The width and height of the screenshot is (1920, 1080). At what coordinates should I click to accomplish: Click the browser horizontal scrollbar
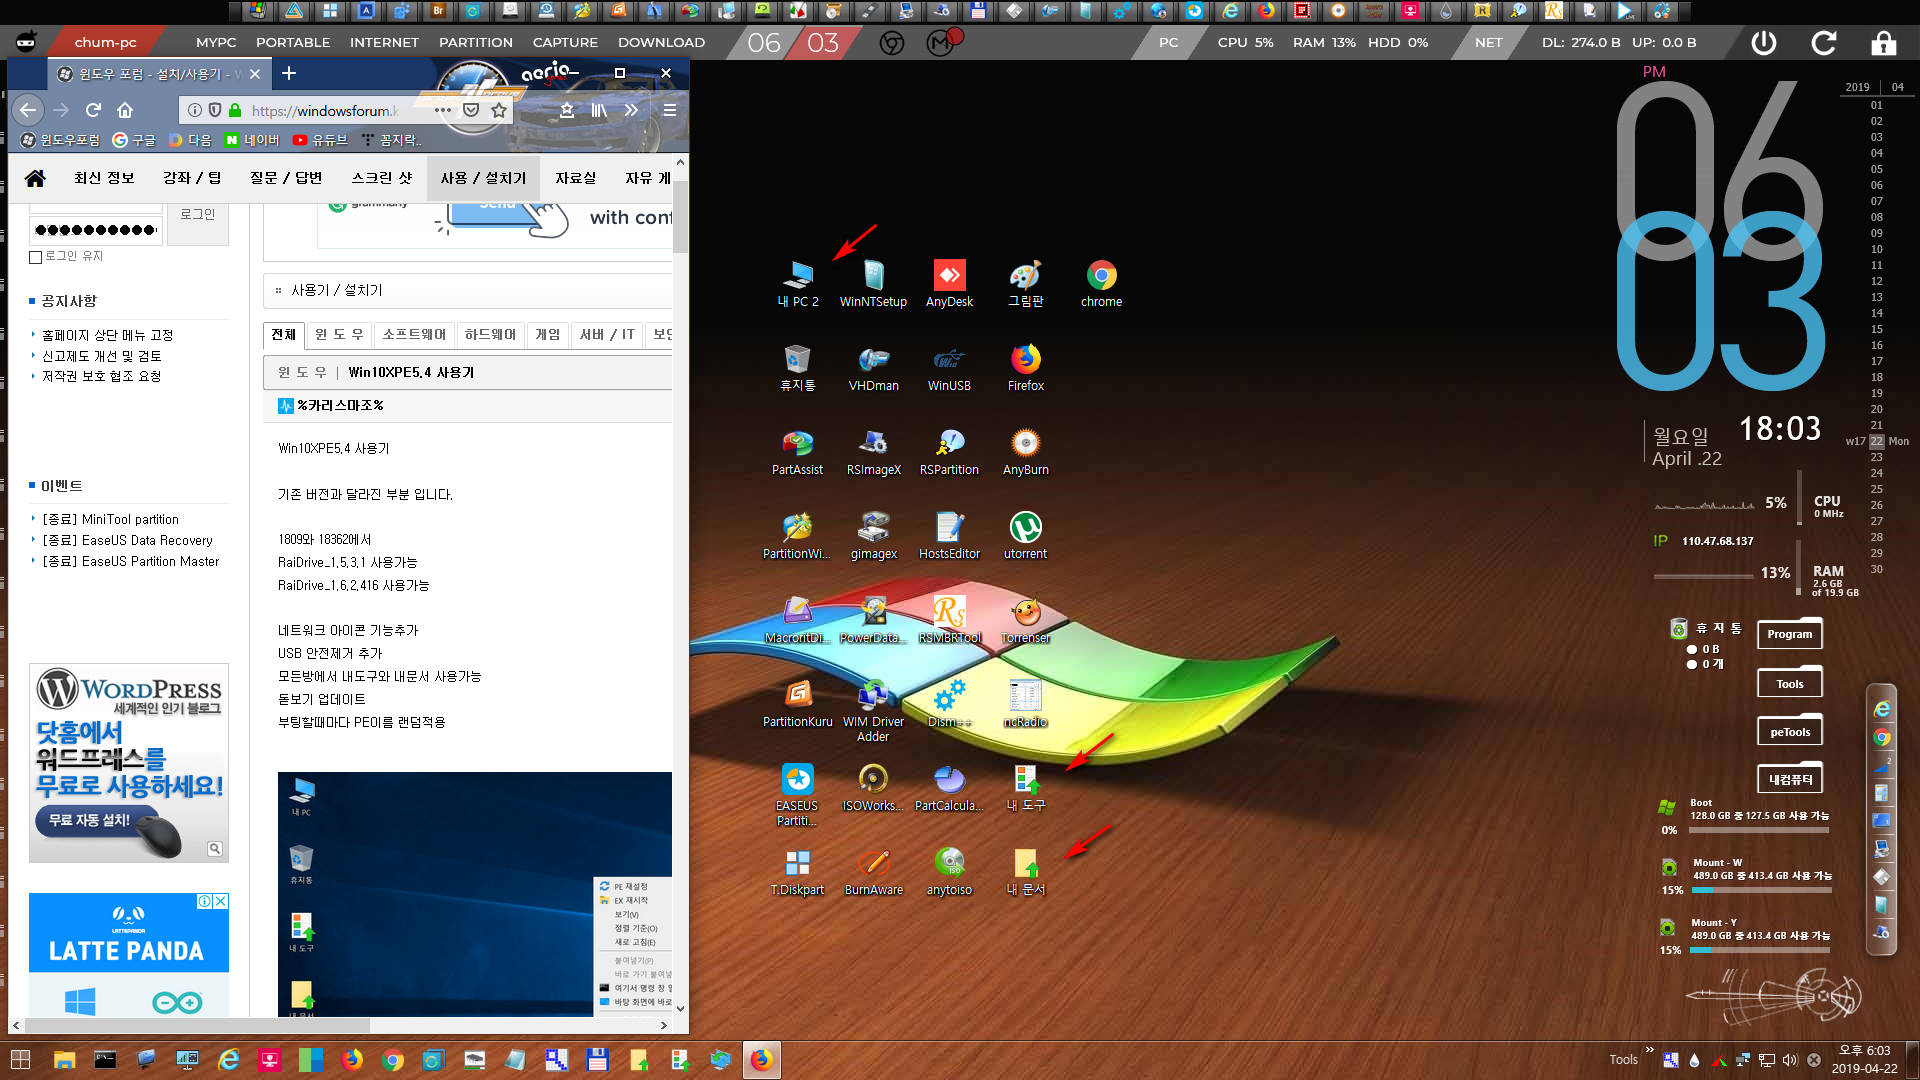tap(196, 1025)
